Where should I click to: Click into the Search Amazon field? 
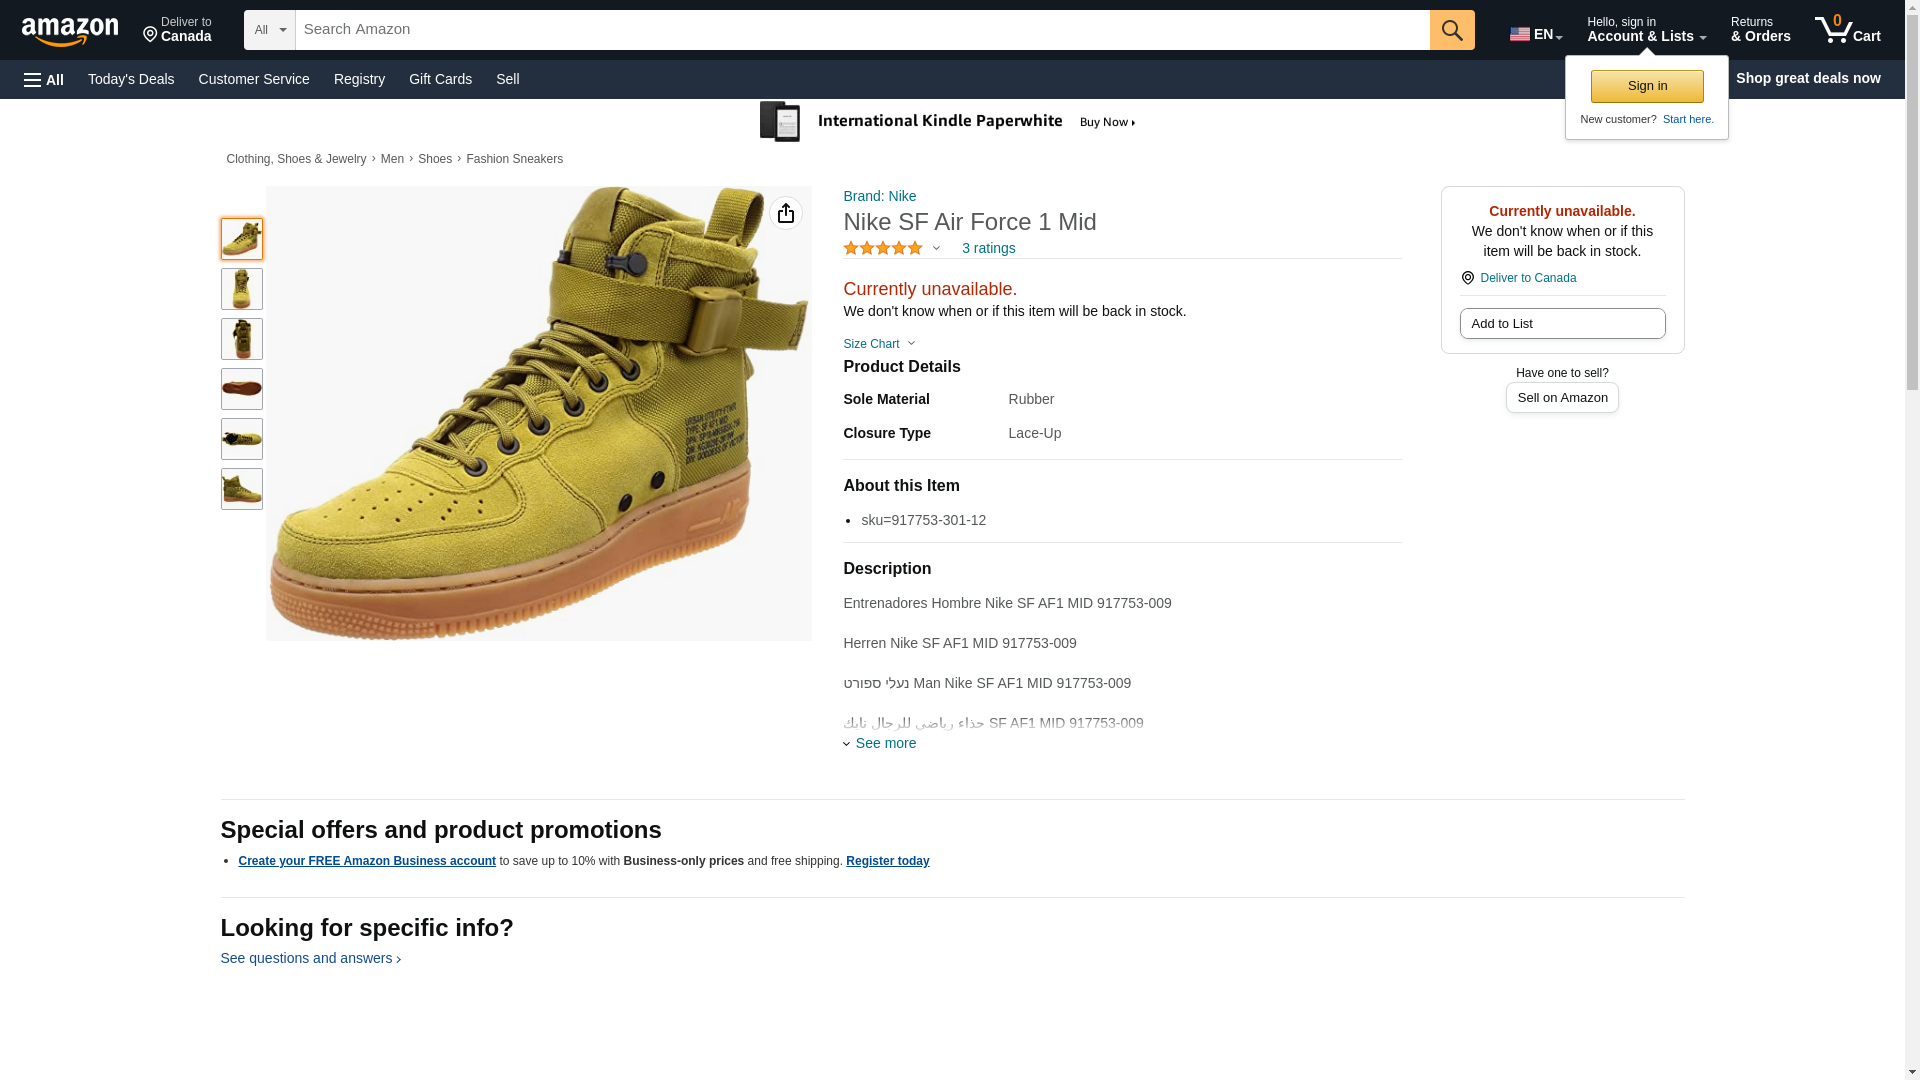pyautogui.click(x=862, y=30)
